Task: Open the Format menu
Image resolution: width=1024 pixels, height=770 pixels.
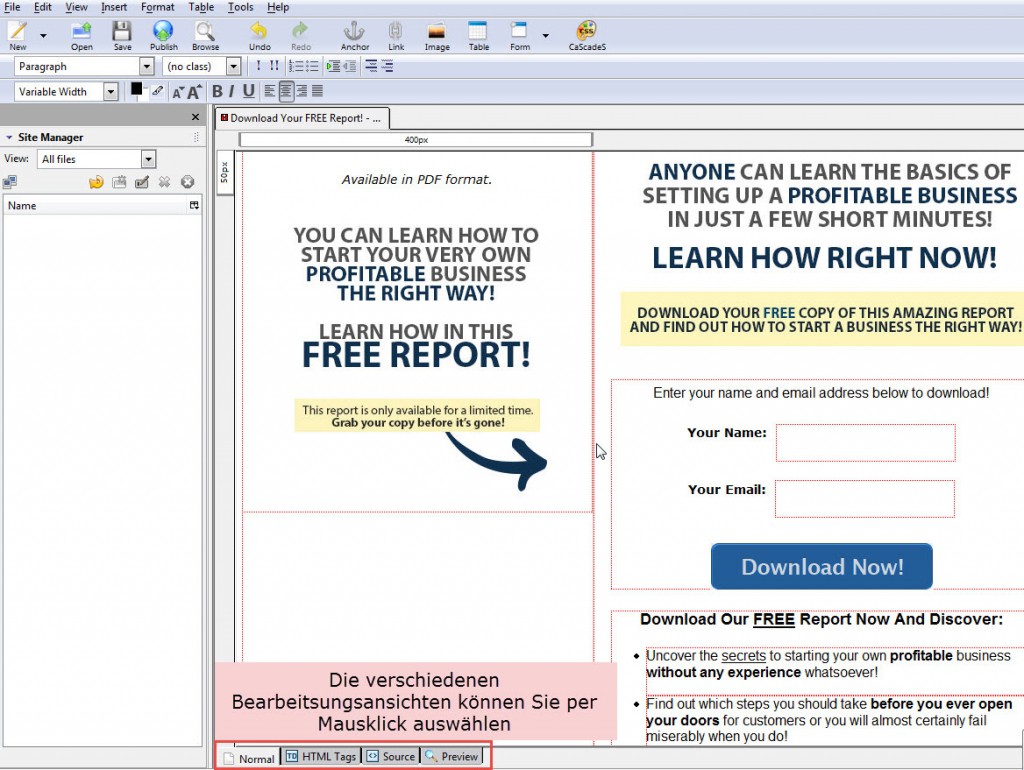Action: (157, 7)
